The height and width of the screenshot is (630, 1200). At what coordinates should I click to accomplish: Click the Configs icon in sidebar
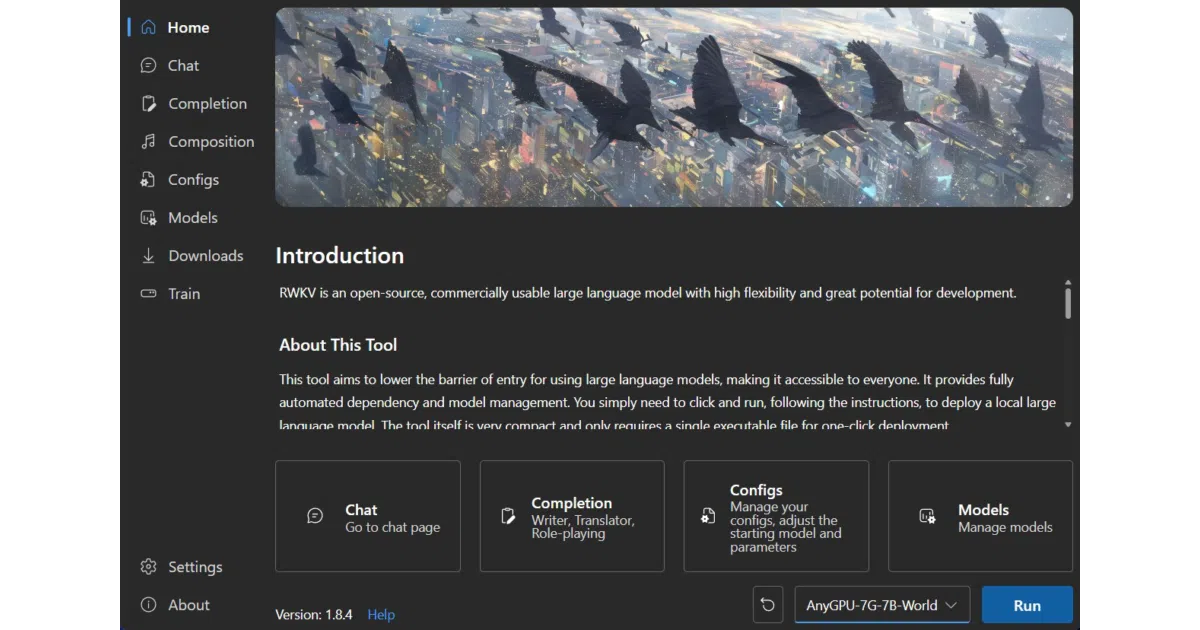pyautogui.click(x=148, y=179)
